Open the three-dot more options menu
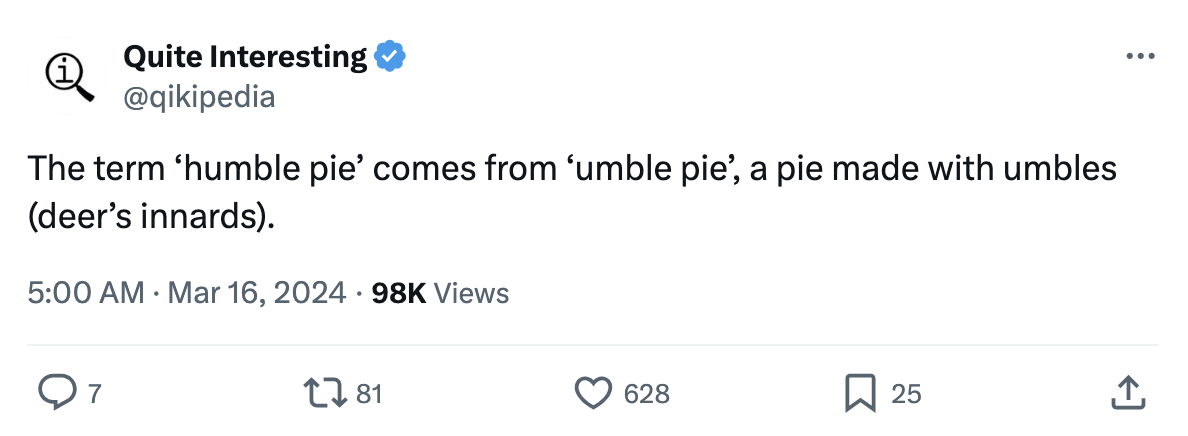The width and height of the screenshot is (1188, 436). tap(1140, 56)
